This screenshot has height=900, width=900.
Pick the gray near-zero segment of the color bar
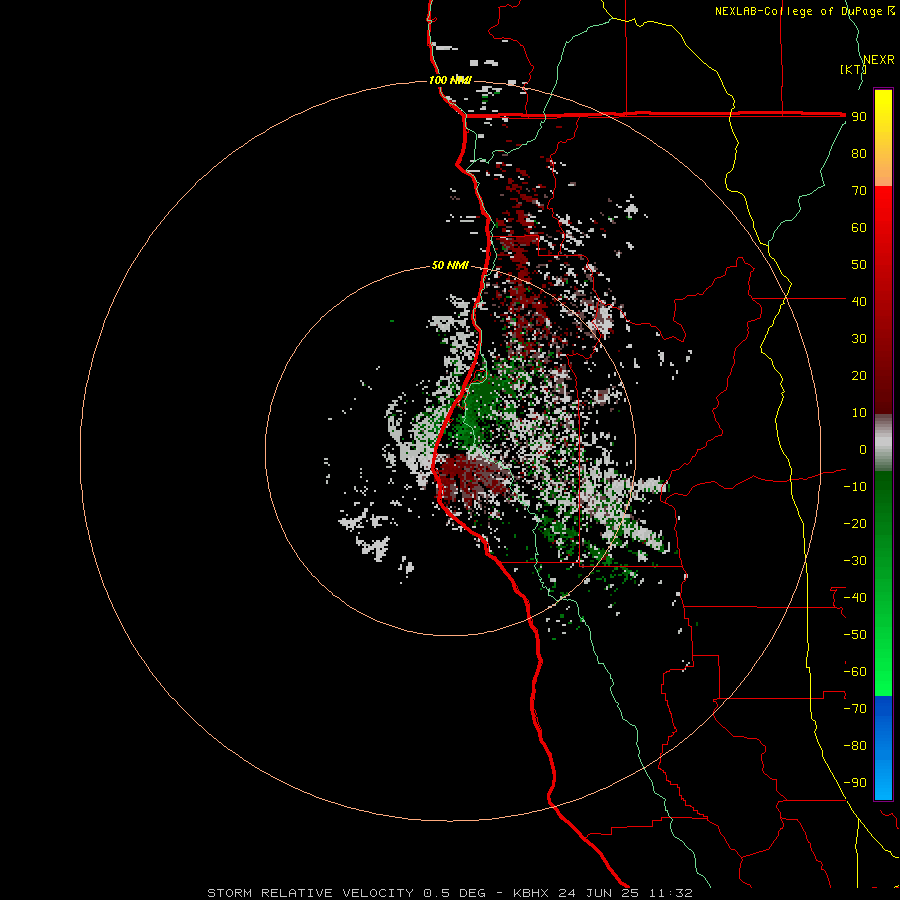tap(883, 442)
